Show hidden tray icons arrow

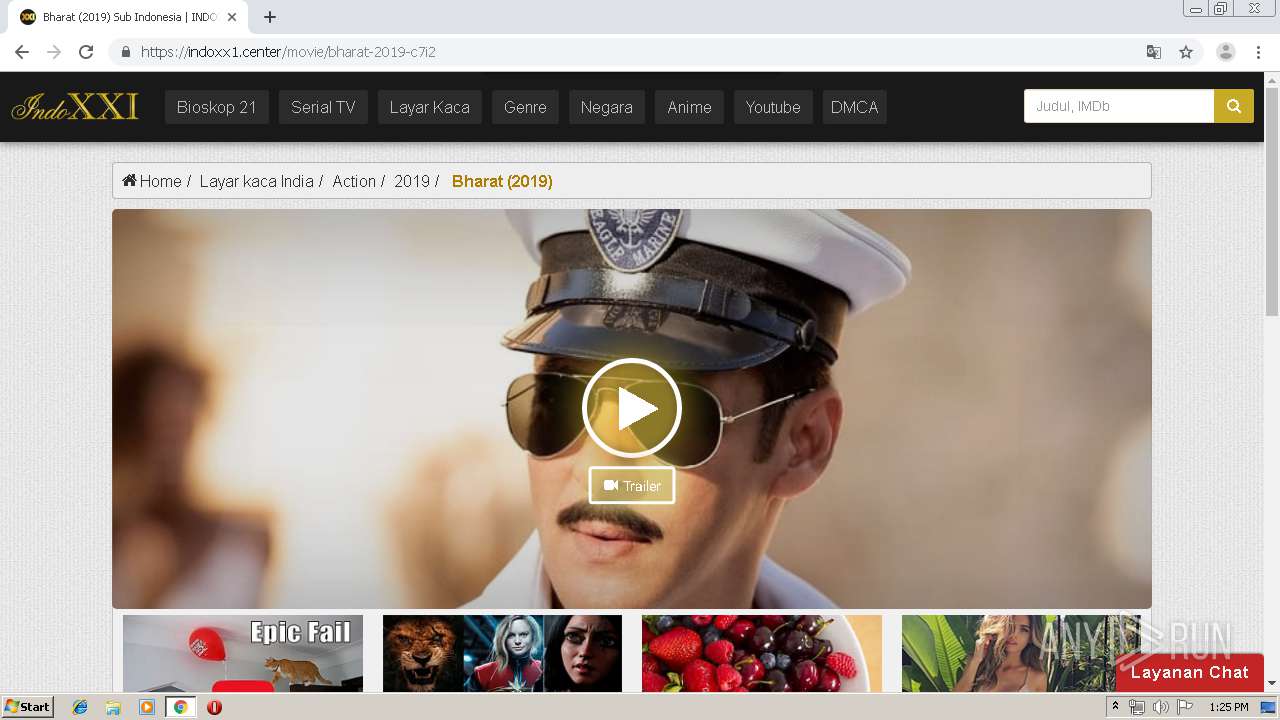(1116, 707)
